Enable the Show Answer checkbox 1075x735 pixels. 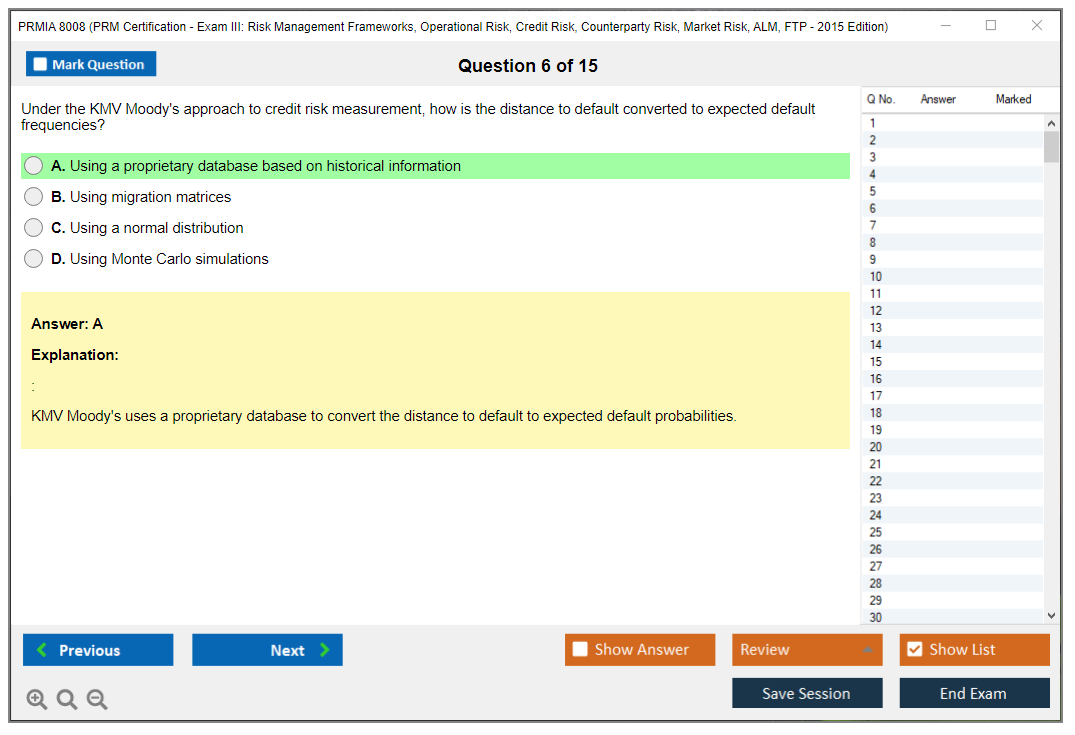580,650
